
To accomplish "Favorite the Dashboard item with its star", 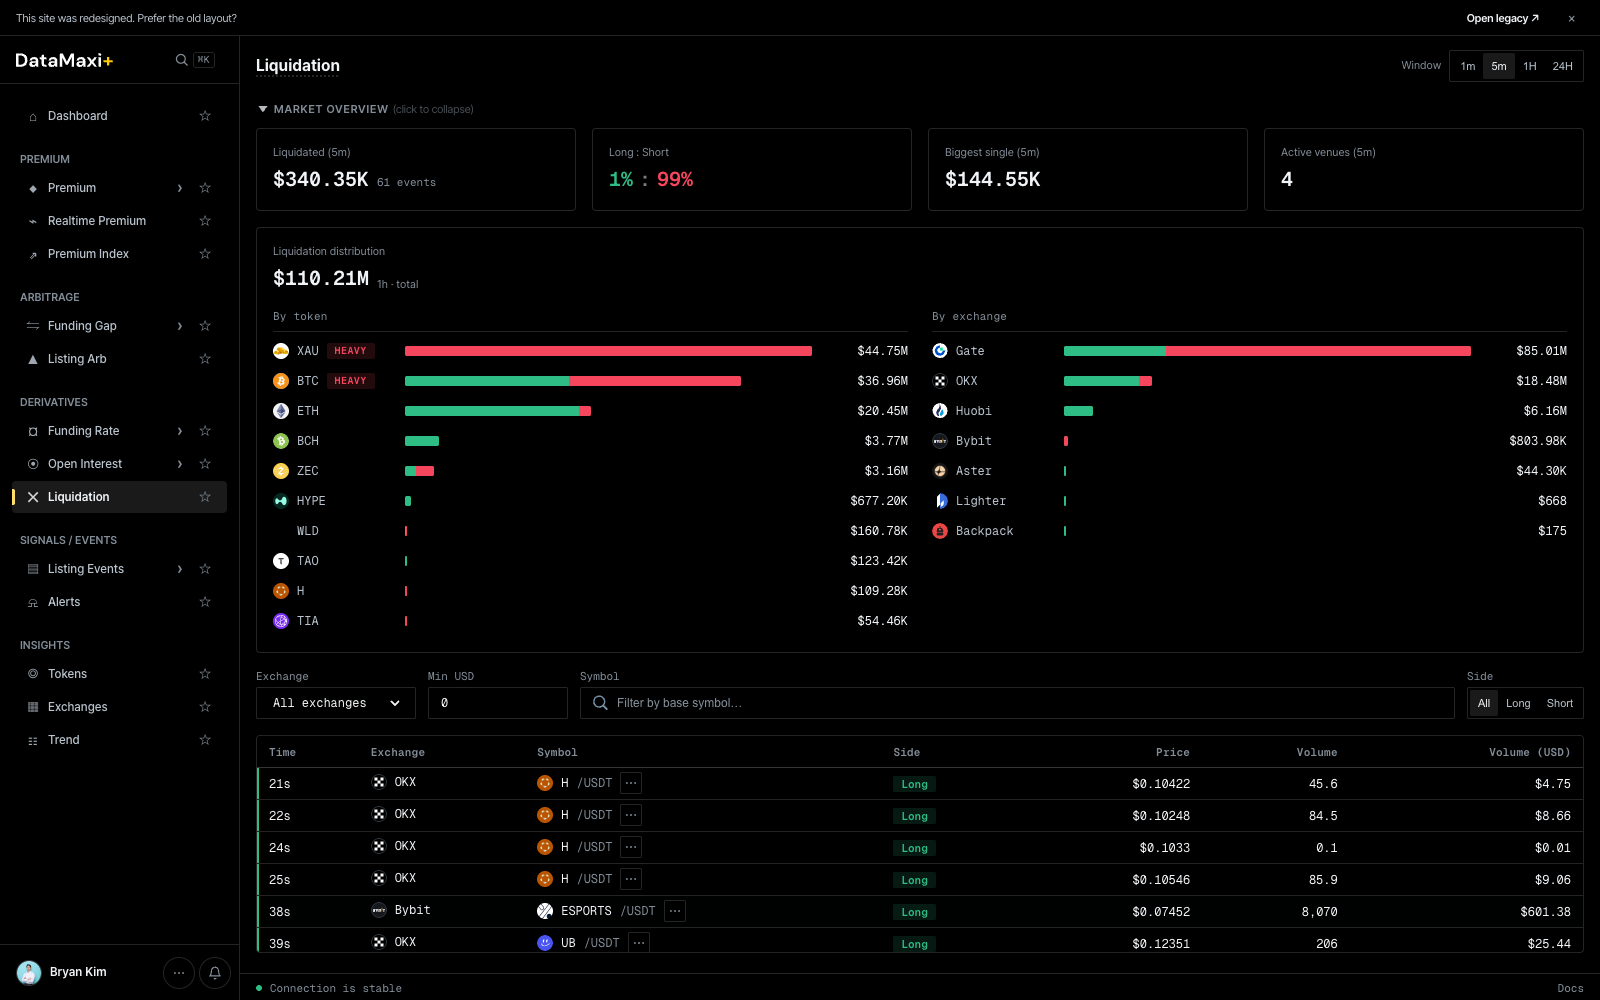I will tap(205, 116).
